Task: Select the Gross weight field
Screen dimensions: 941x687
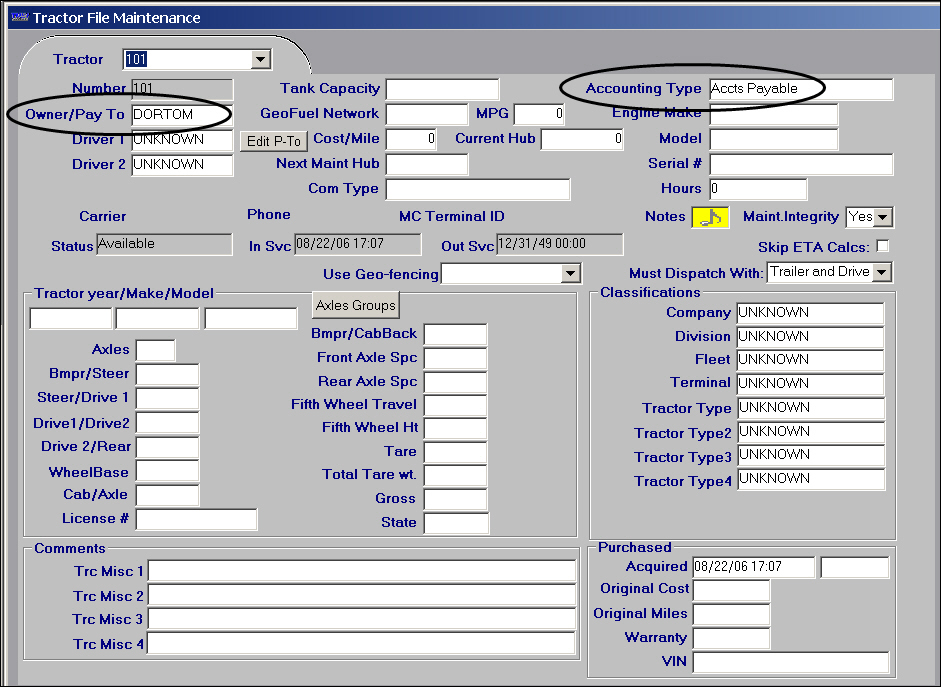Action: 455,499
